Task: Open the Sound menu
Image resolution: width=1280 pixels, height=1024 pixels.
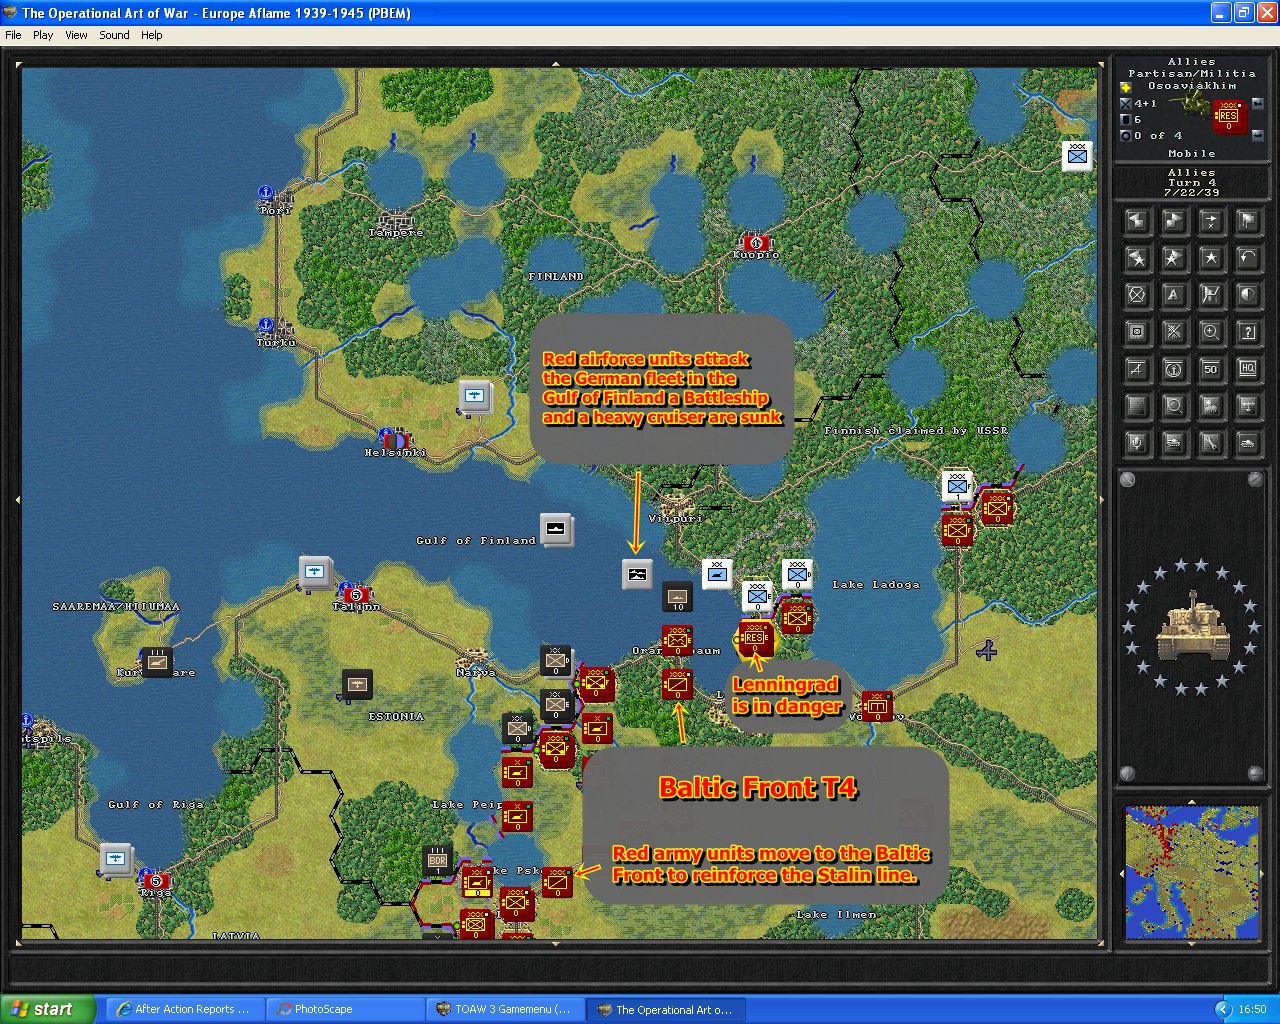Action: click(114, 35)
